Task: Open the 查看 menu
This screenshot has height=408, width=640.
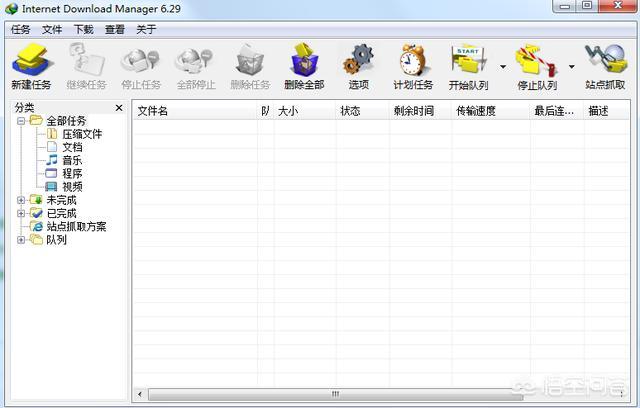Action: tap(115, 29)
